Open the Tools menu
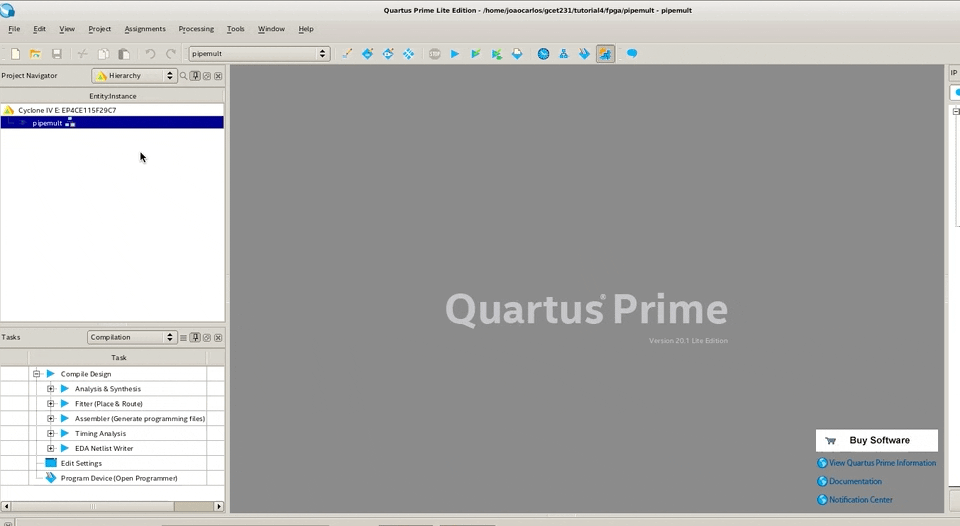960x526 pixels. click(x=235, y=29)
